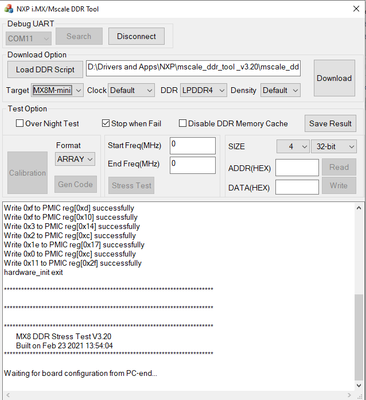Open the 32-bit width dropdown
This screenshot has height=400, width=366.
(x=334, y=146)
